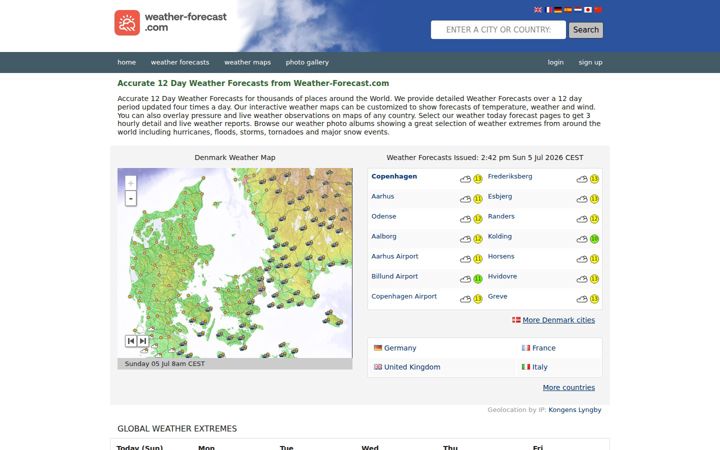Image resolution: width=720 pixels, height=450 pixels.
Task: Click the yellow temperature circle for Horsens
Action: 595,259
